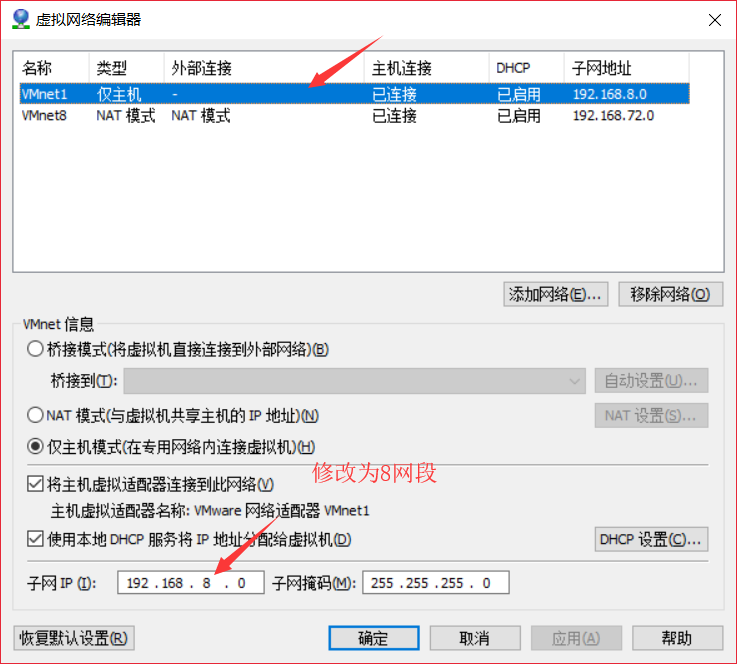This screenshot has width=737, height=664.
Task: Click 已启用 DHCP cell of VMnet8
Action: coord(519,116)
